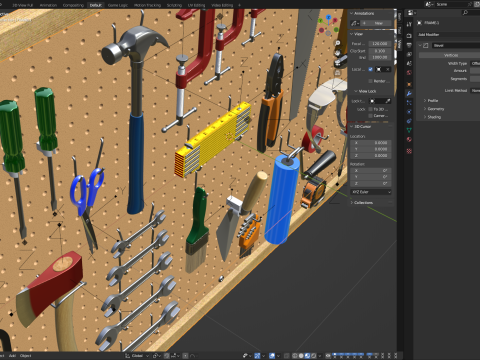The width and height of the screenshot is (480, 360).
Task: Open the Material properties tab
Action: coord(409,139)
